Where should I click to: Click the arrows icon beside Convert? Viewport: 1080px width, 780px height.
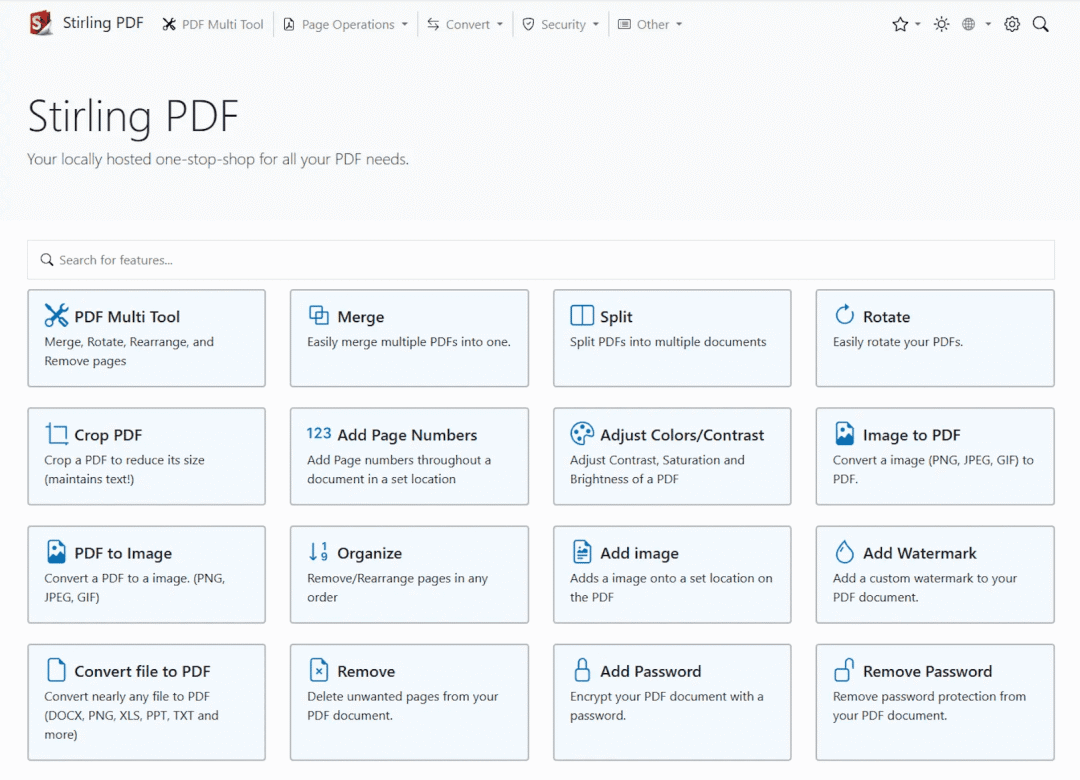[433, 24]
